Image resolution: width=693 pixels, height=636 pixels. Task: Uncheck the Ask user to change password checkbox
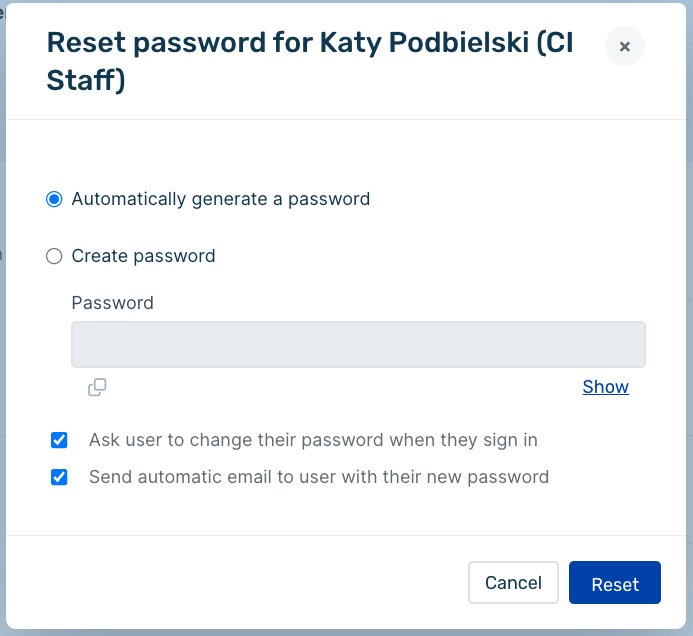59,440
